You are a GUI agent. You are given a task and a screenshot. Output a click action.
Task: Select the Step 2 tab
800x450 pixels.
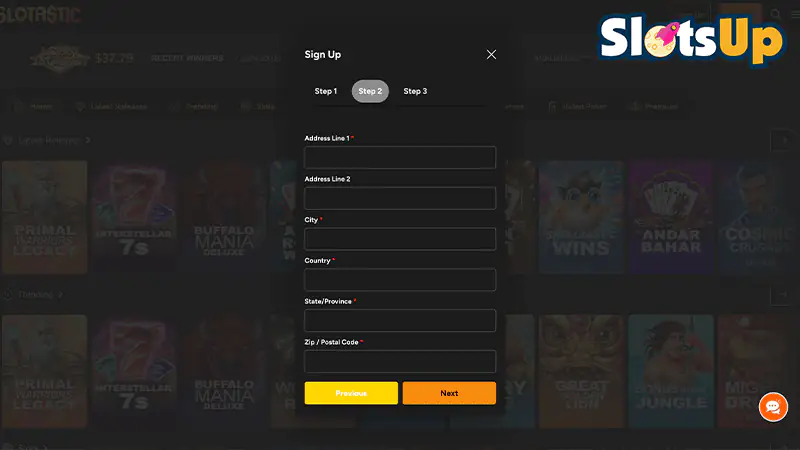pyautogui.click(x=370, y=91)
